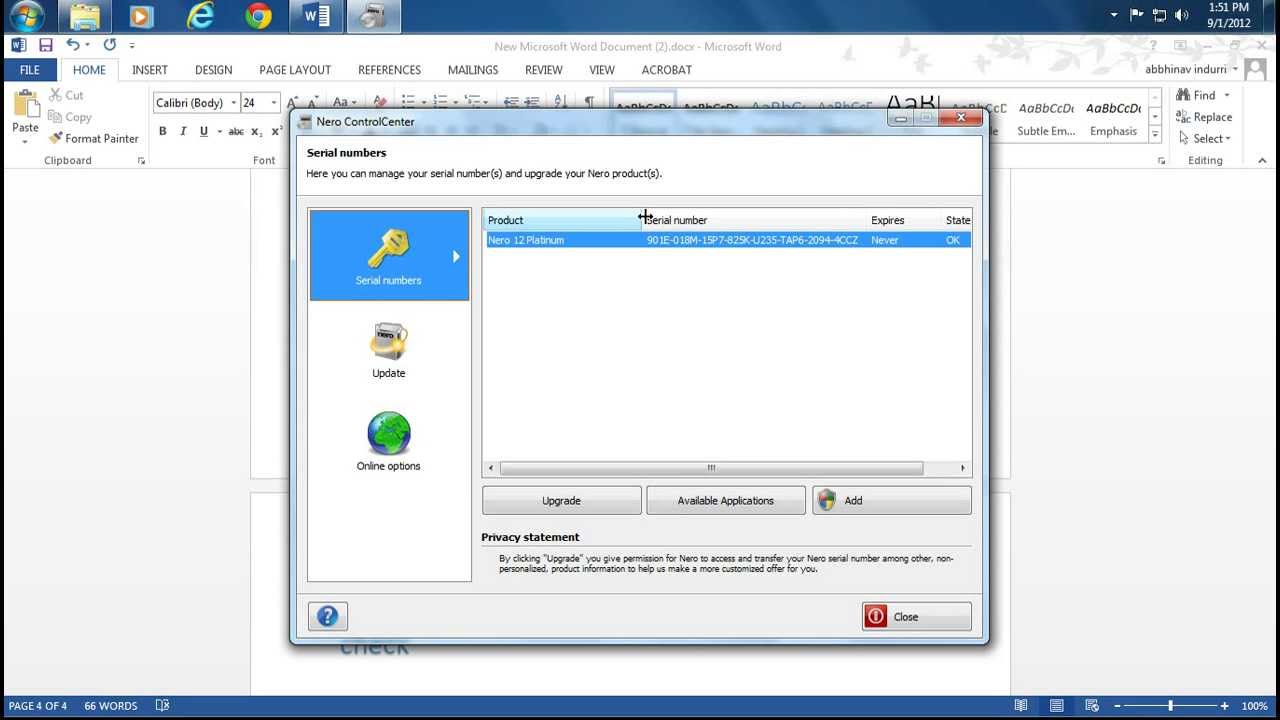This screenshot has height=720, width=1280.
Task: Switch to the REVIEW tab
Action: click(544, 70)
